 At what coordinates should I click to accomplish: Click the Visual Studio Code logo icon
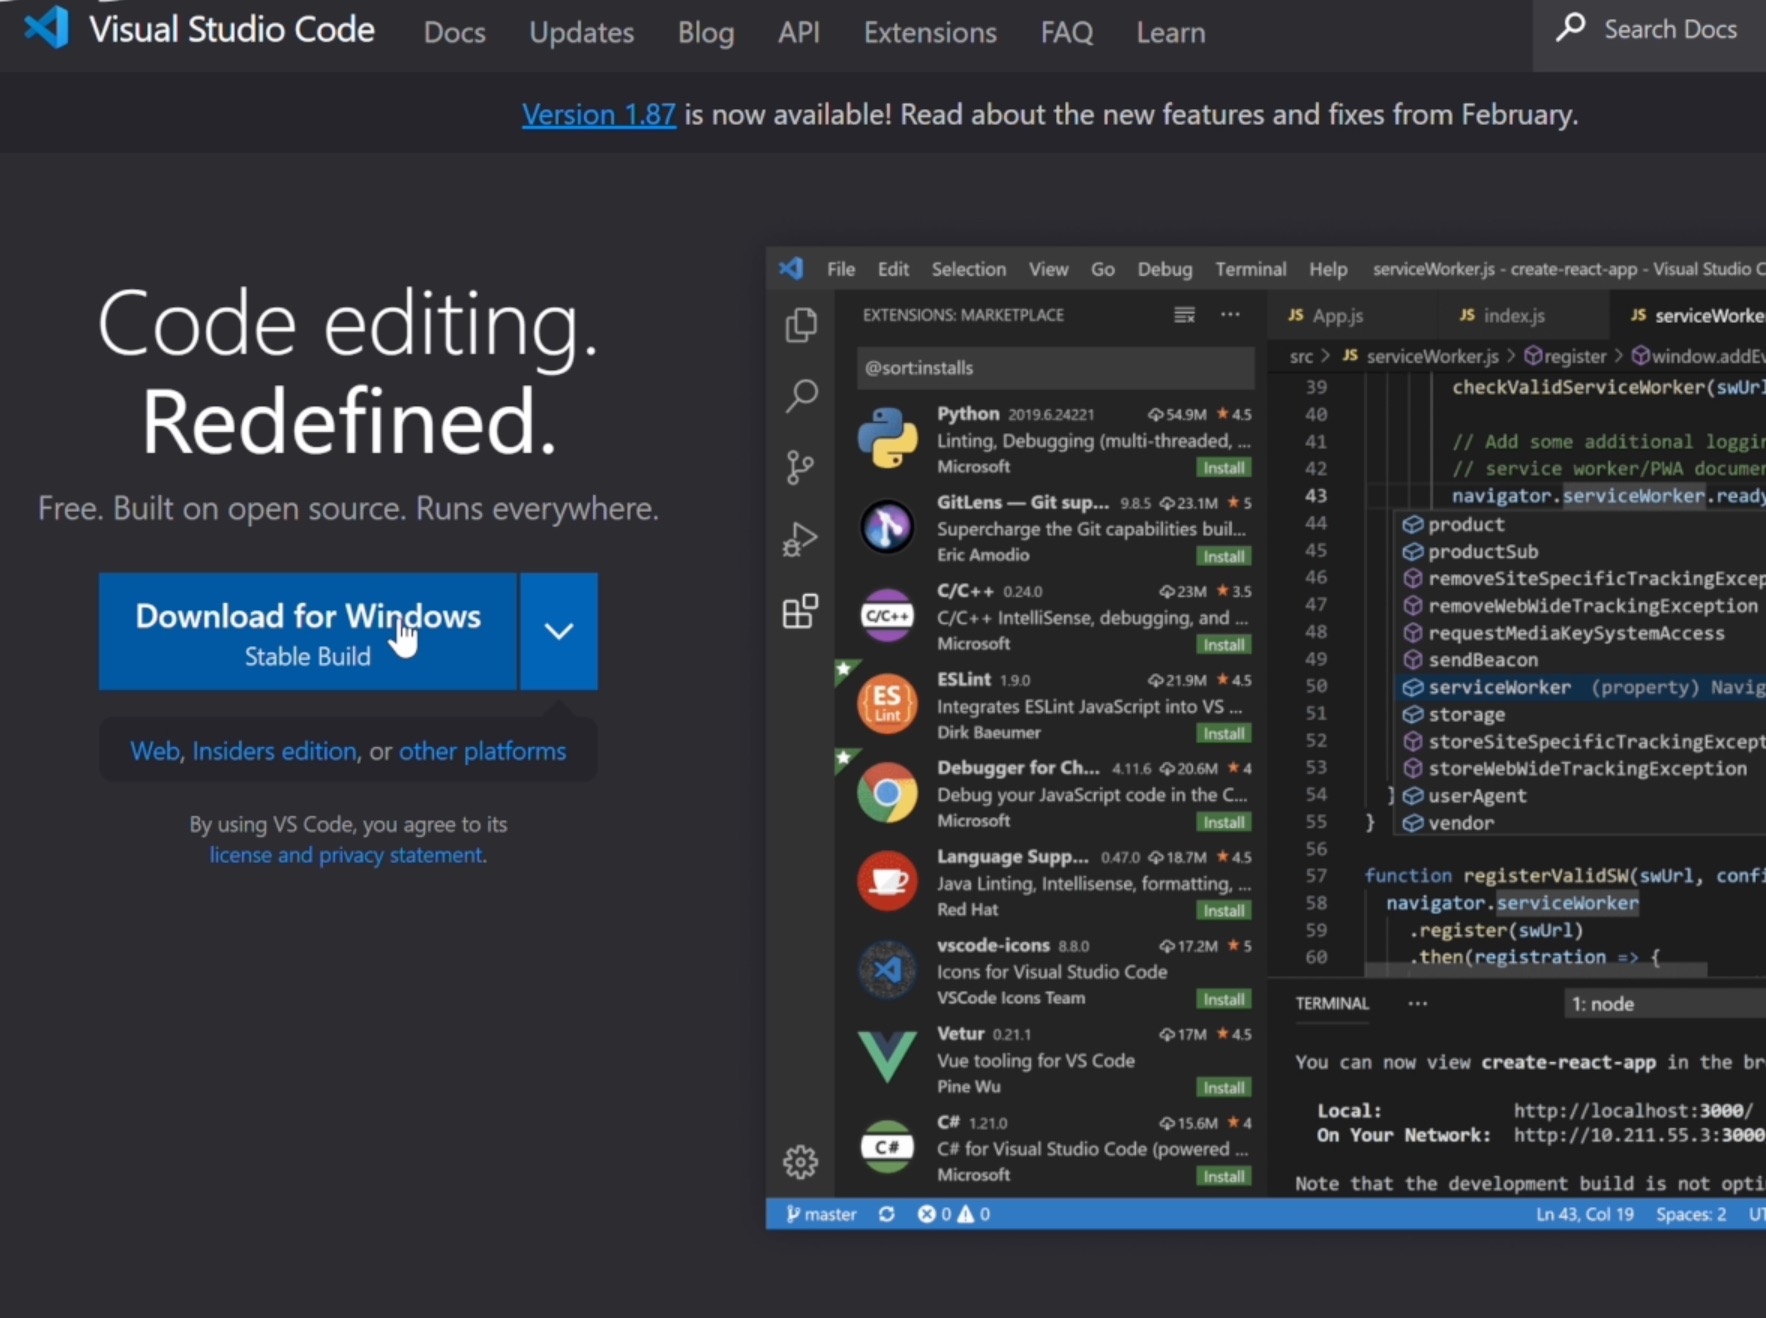point(46,27)
